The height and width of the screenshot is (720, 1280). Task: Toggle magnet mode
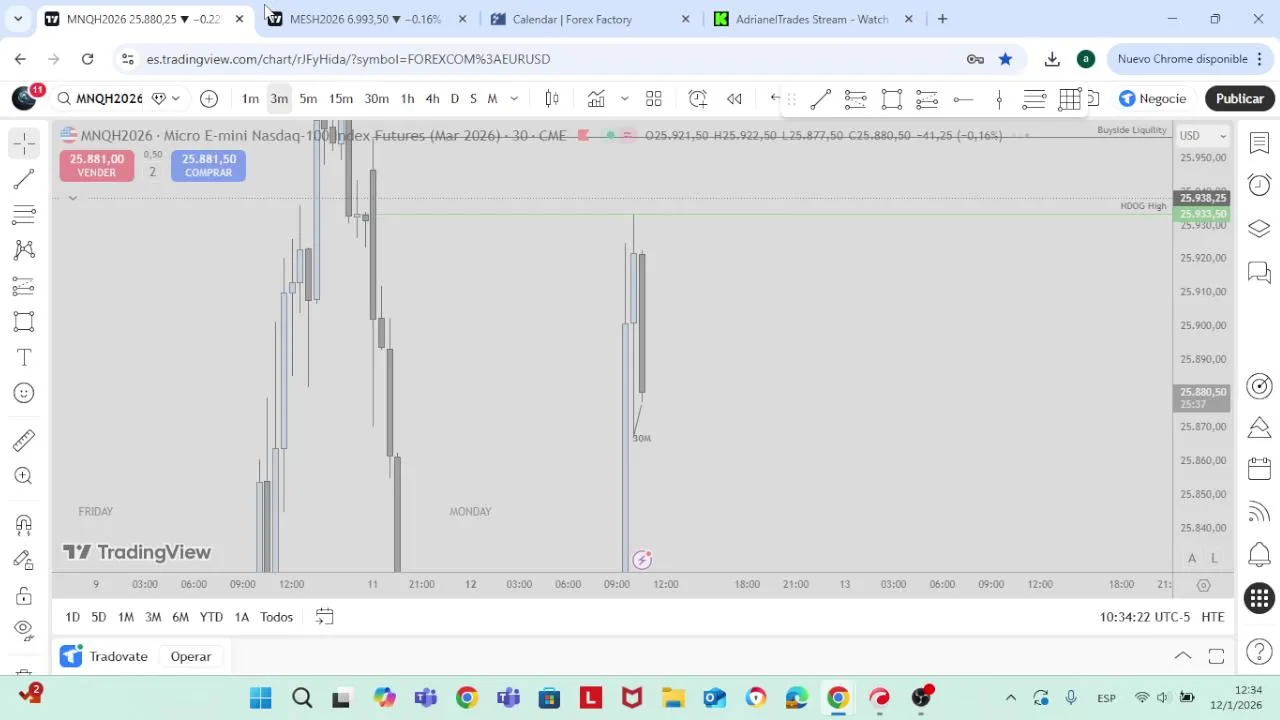(x=24, y=524)
